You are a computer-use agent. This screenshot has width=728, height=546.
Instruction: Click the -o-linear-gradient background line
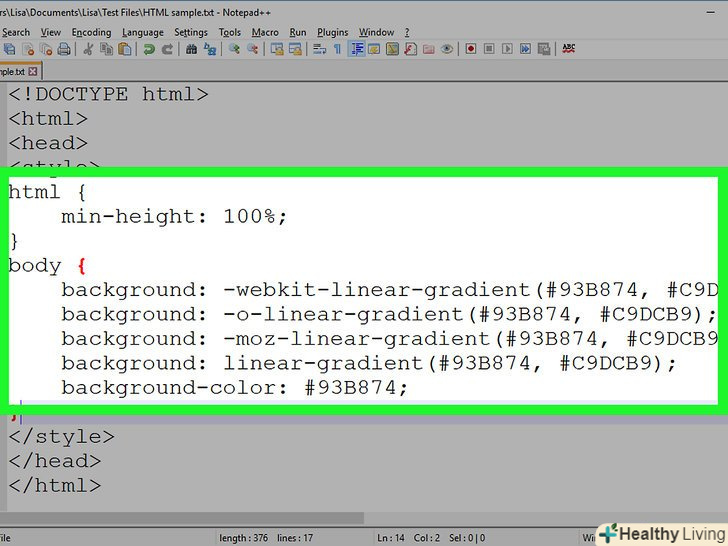pos(389,314)
